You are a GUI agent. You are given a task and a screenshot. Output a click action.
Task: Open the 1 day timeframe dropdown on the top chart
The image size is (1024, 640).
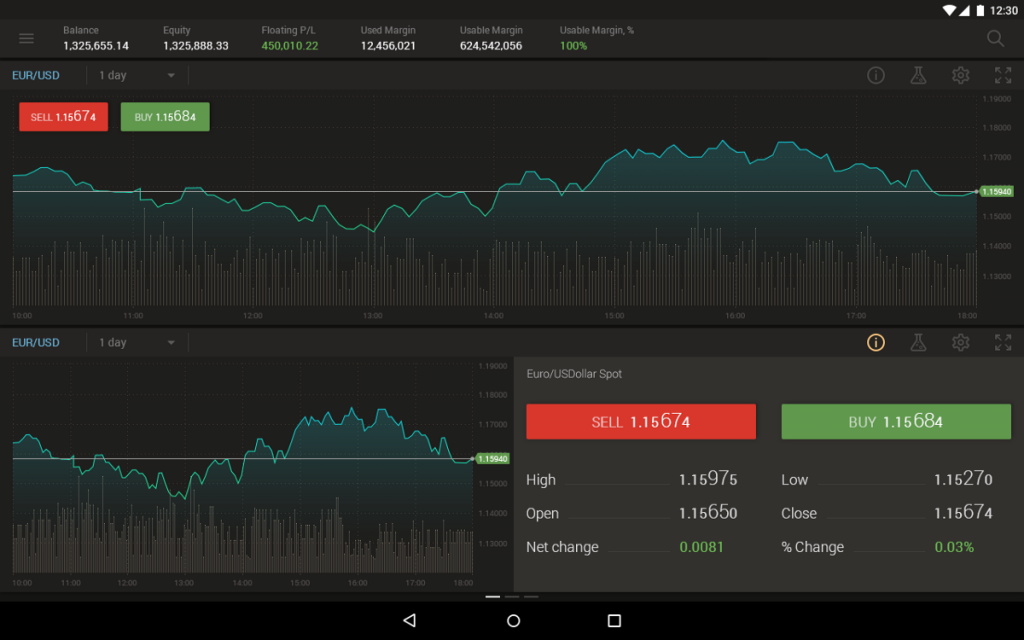[x=137, y=75]
